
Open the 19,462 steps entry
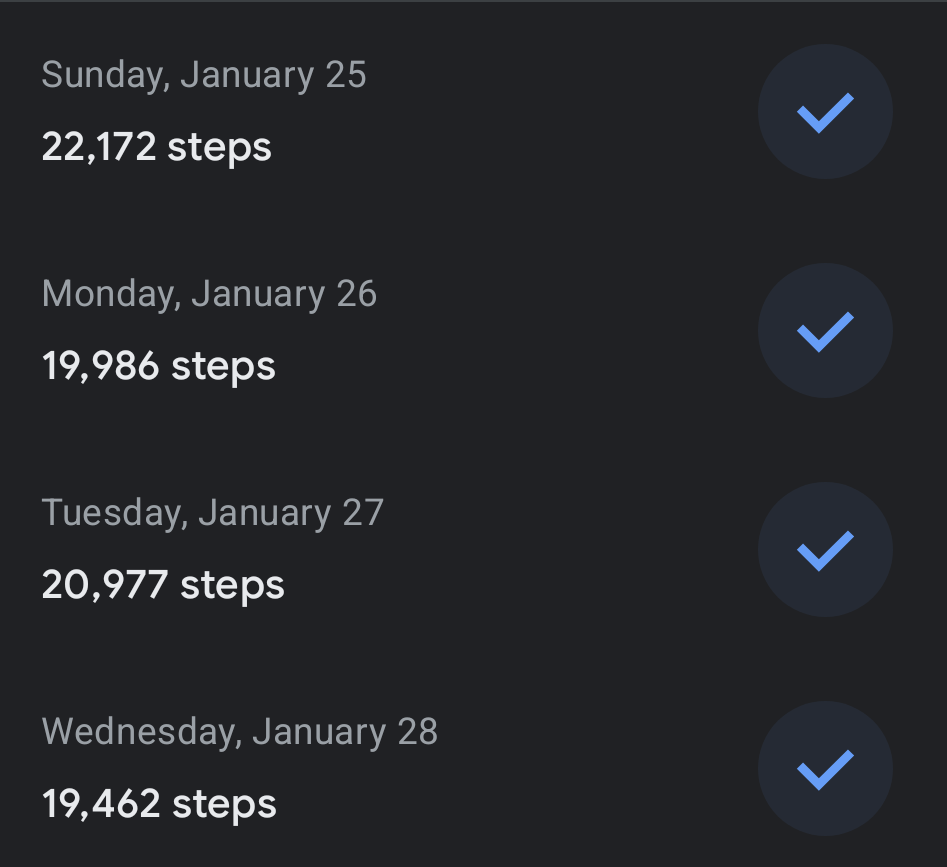[x=159, y=804]
